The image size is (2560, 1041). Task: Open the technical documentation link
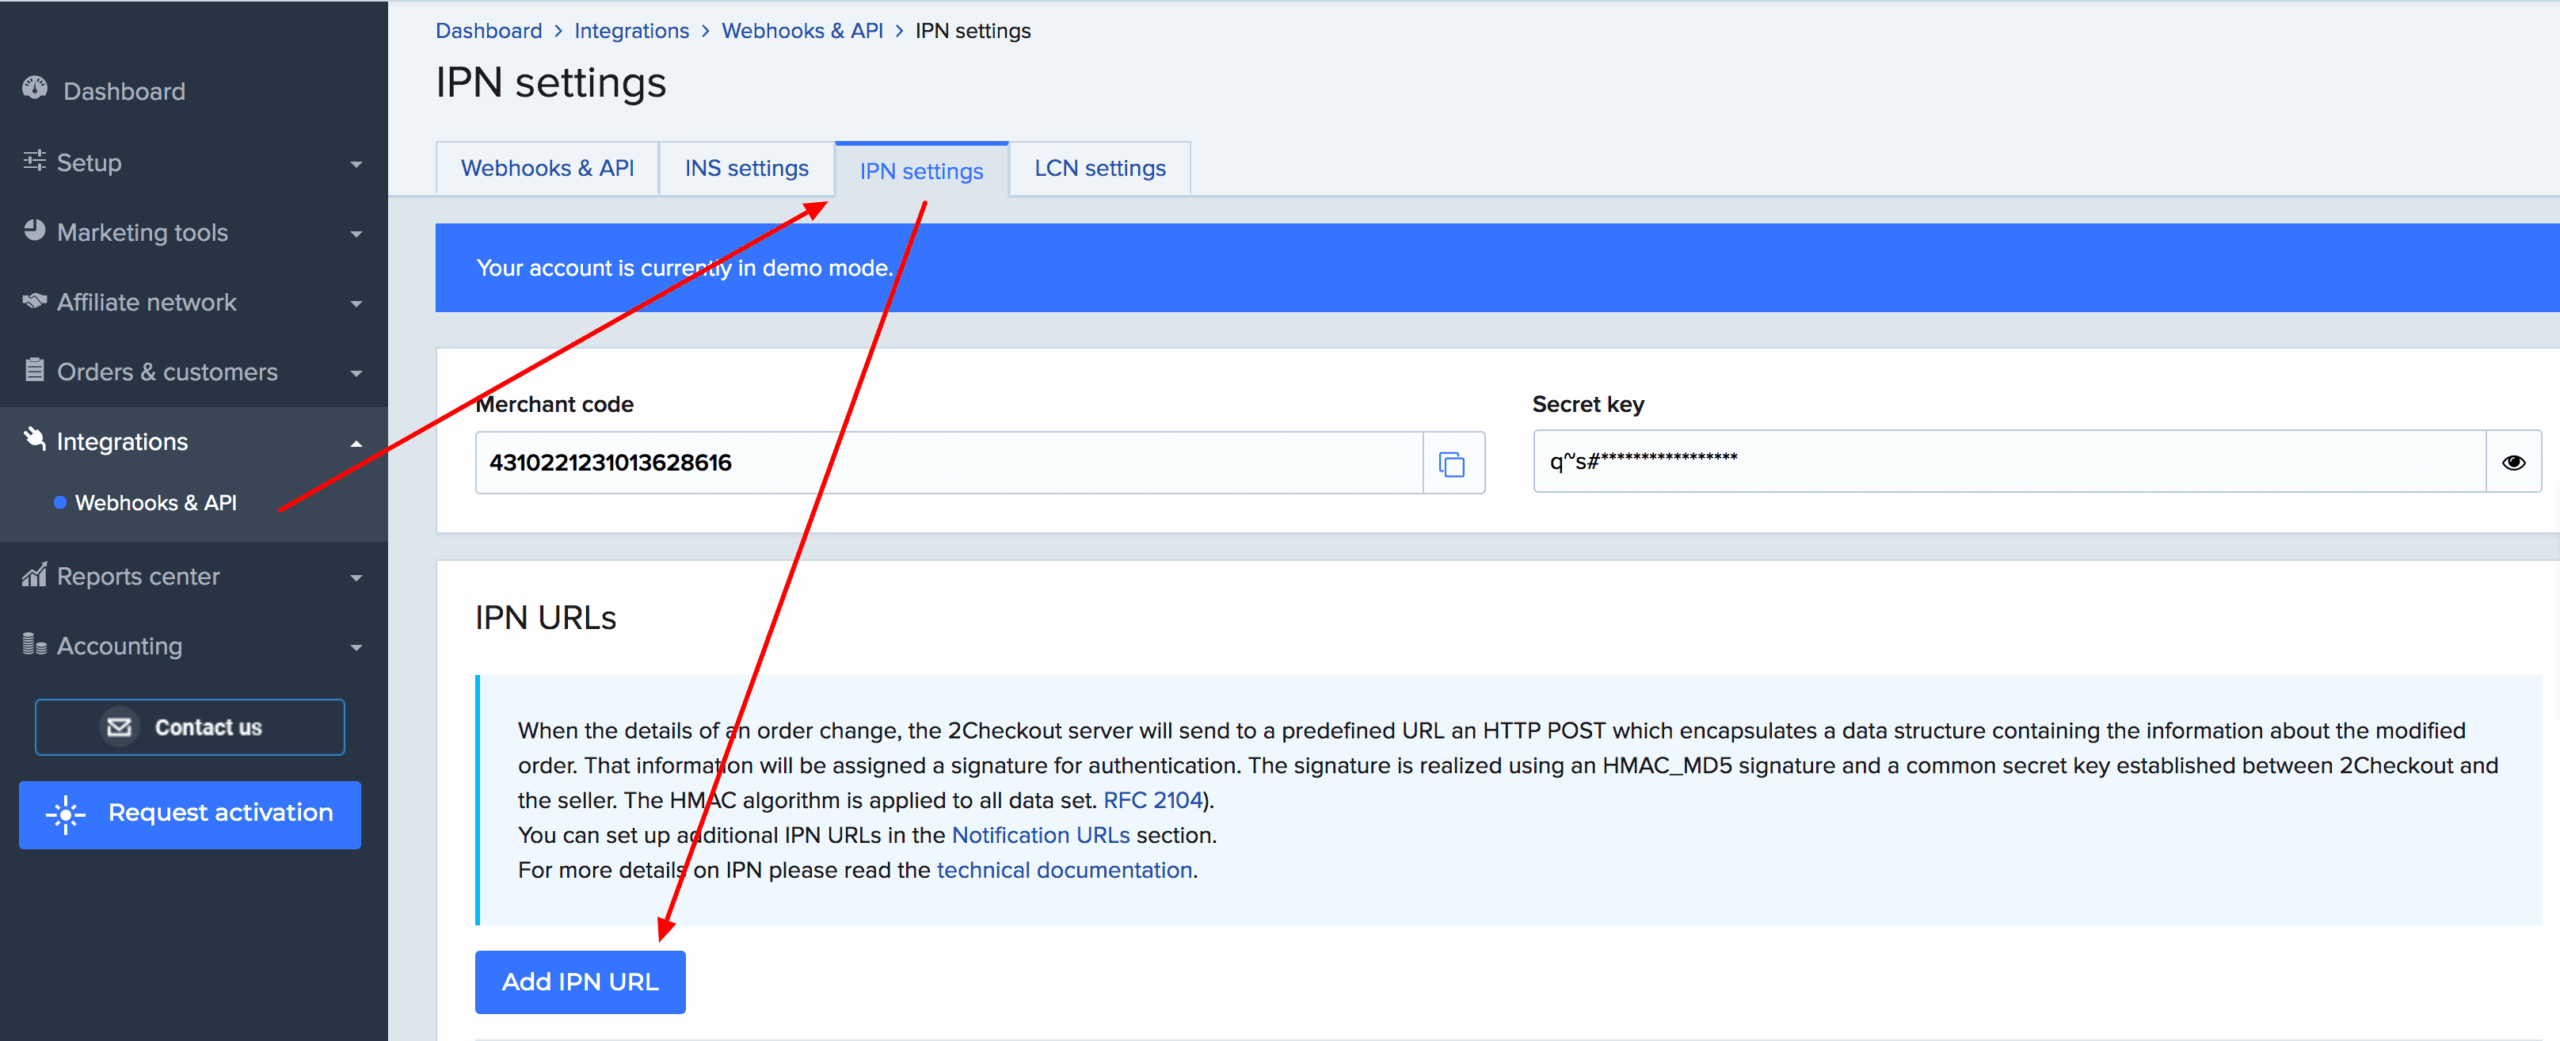coord(1063,869)
